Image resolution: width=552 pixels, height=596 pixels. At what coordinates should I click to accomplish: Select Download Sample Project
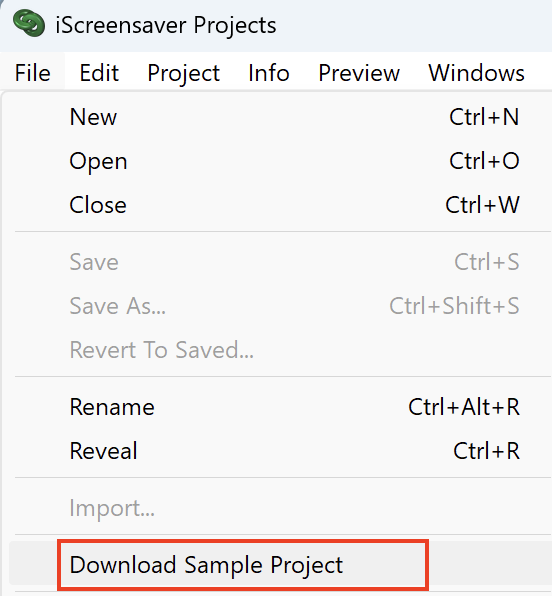(x=280, y=565)
